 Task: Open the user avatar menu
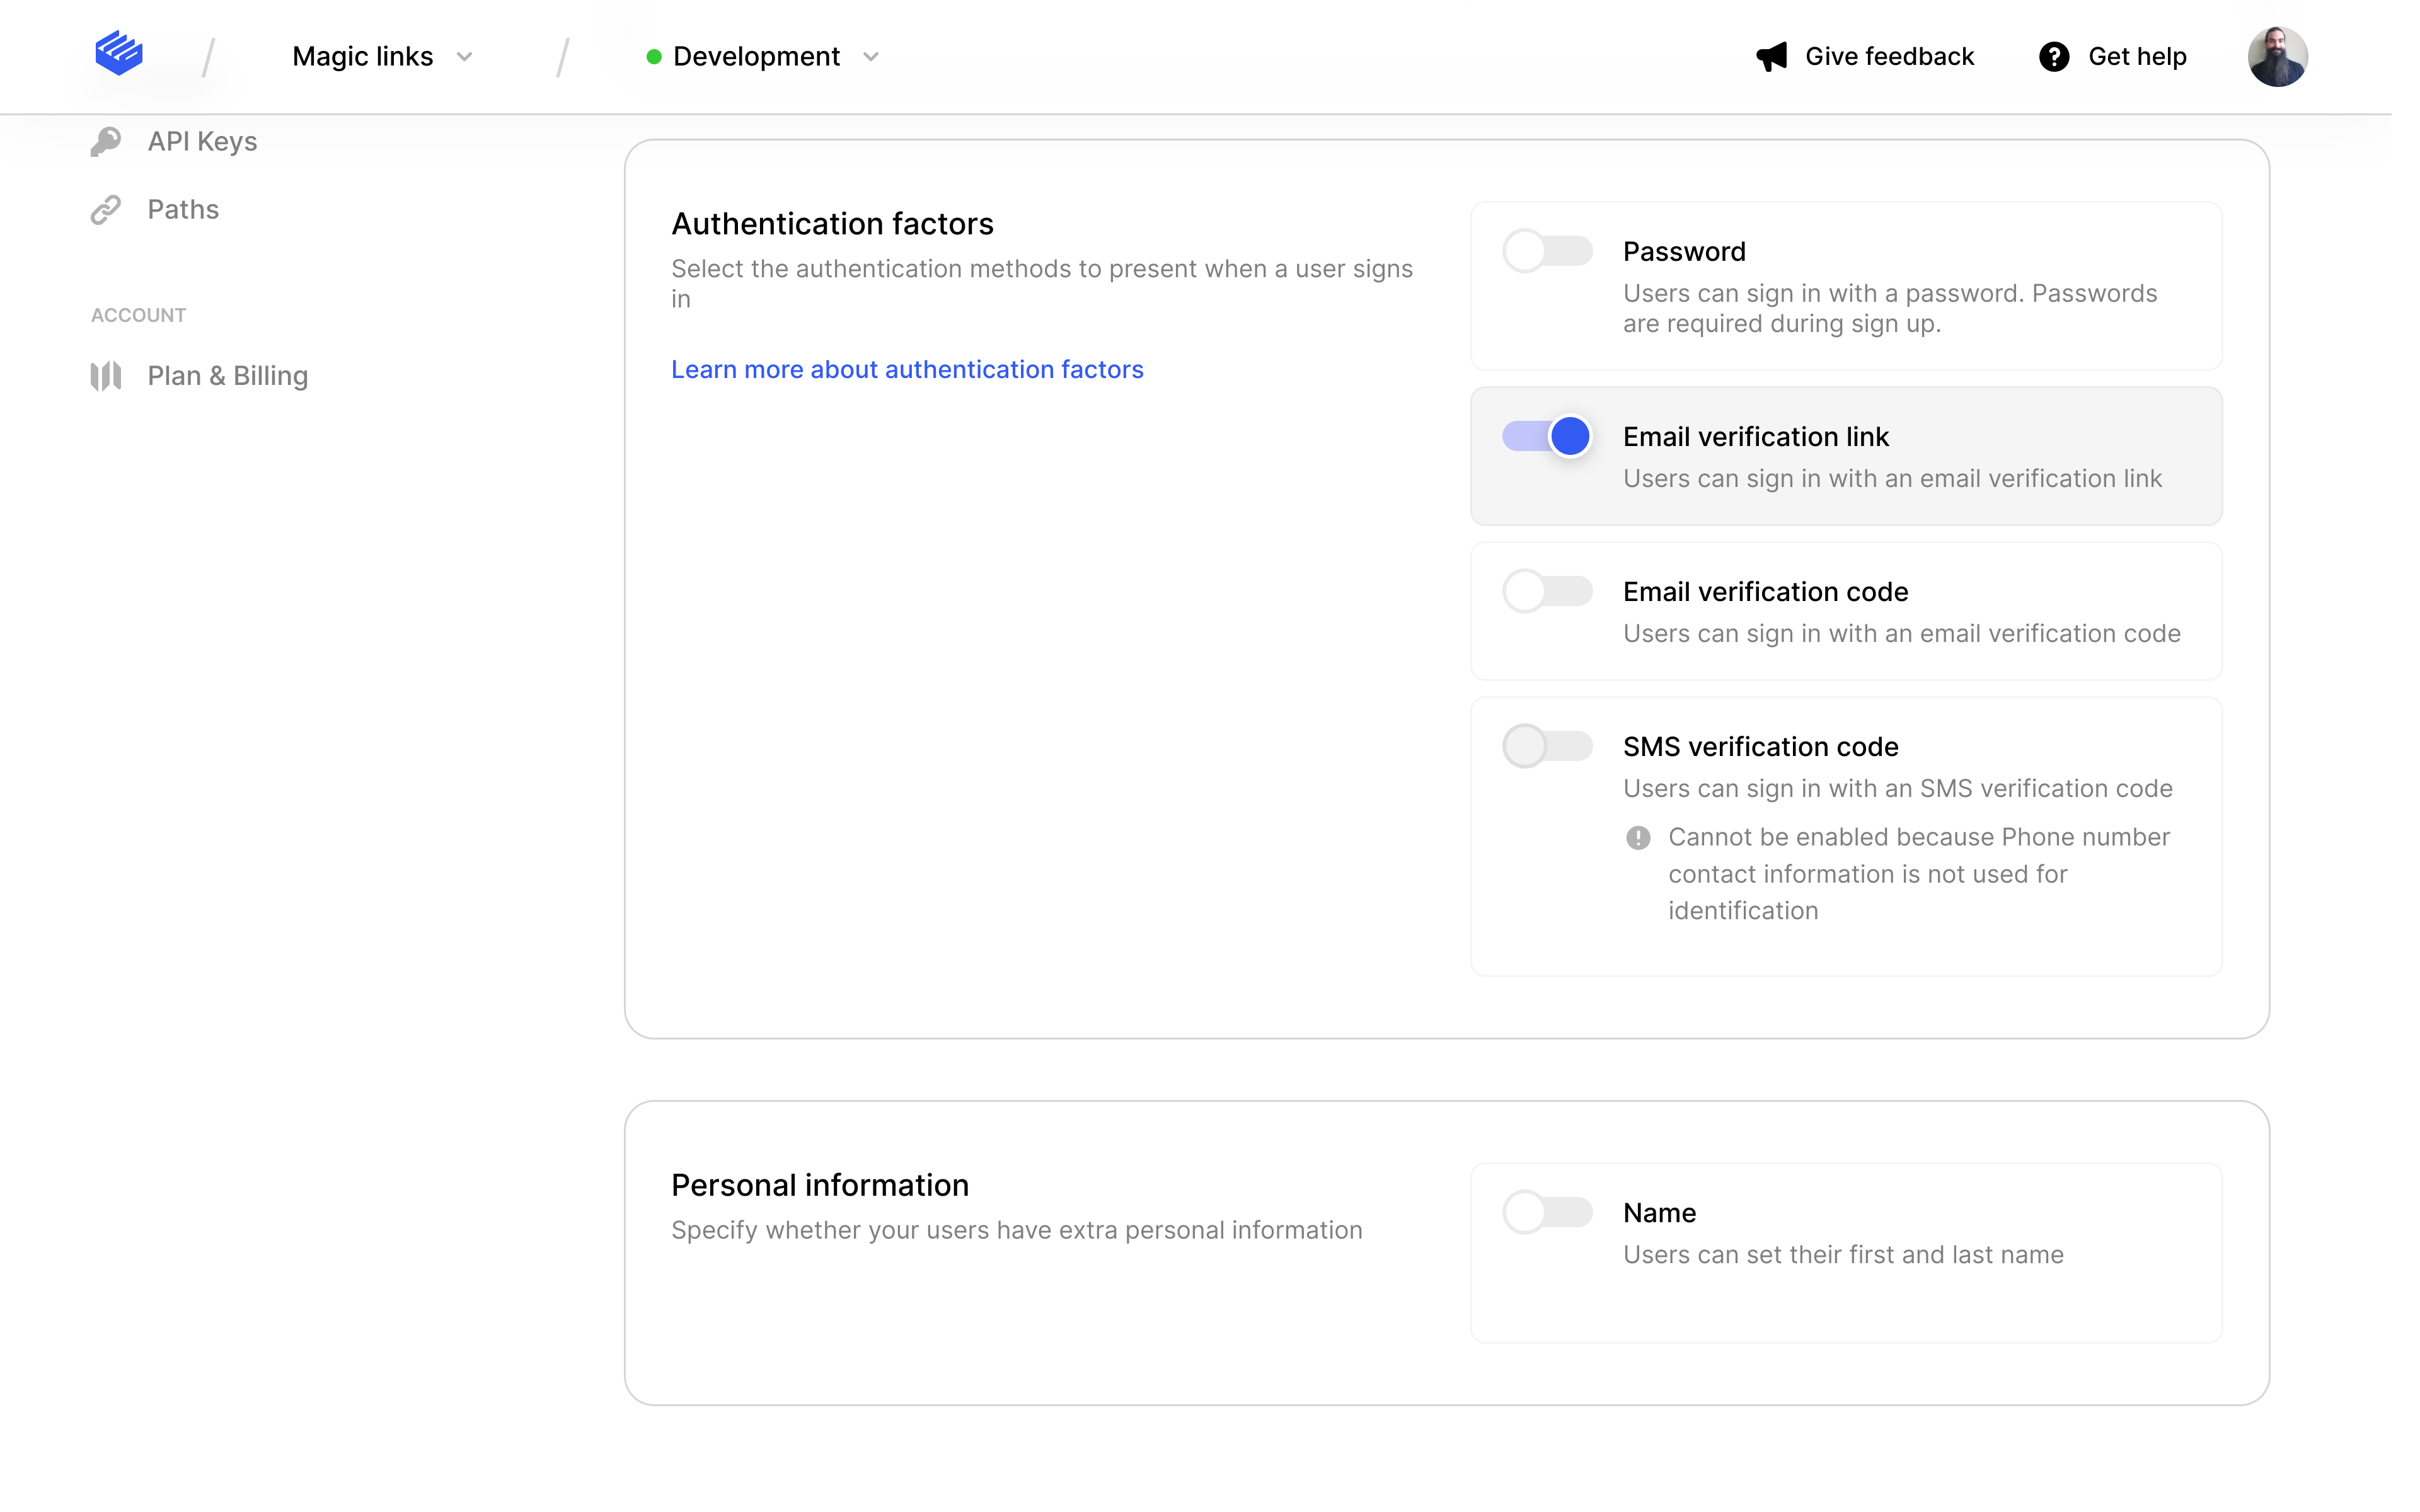(2277, 57)
